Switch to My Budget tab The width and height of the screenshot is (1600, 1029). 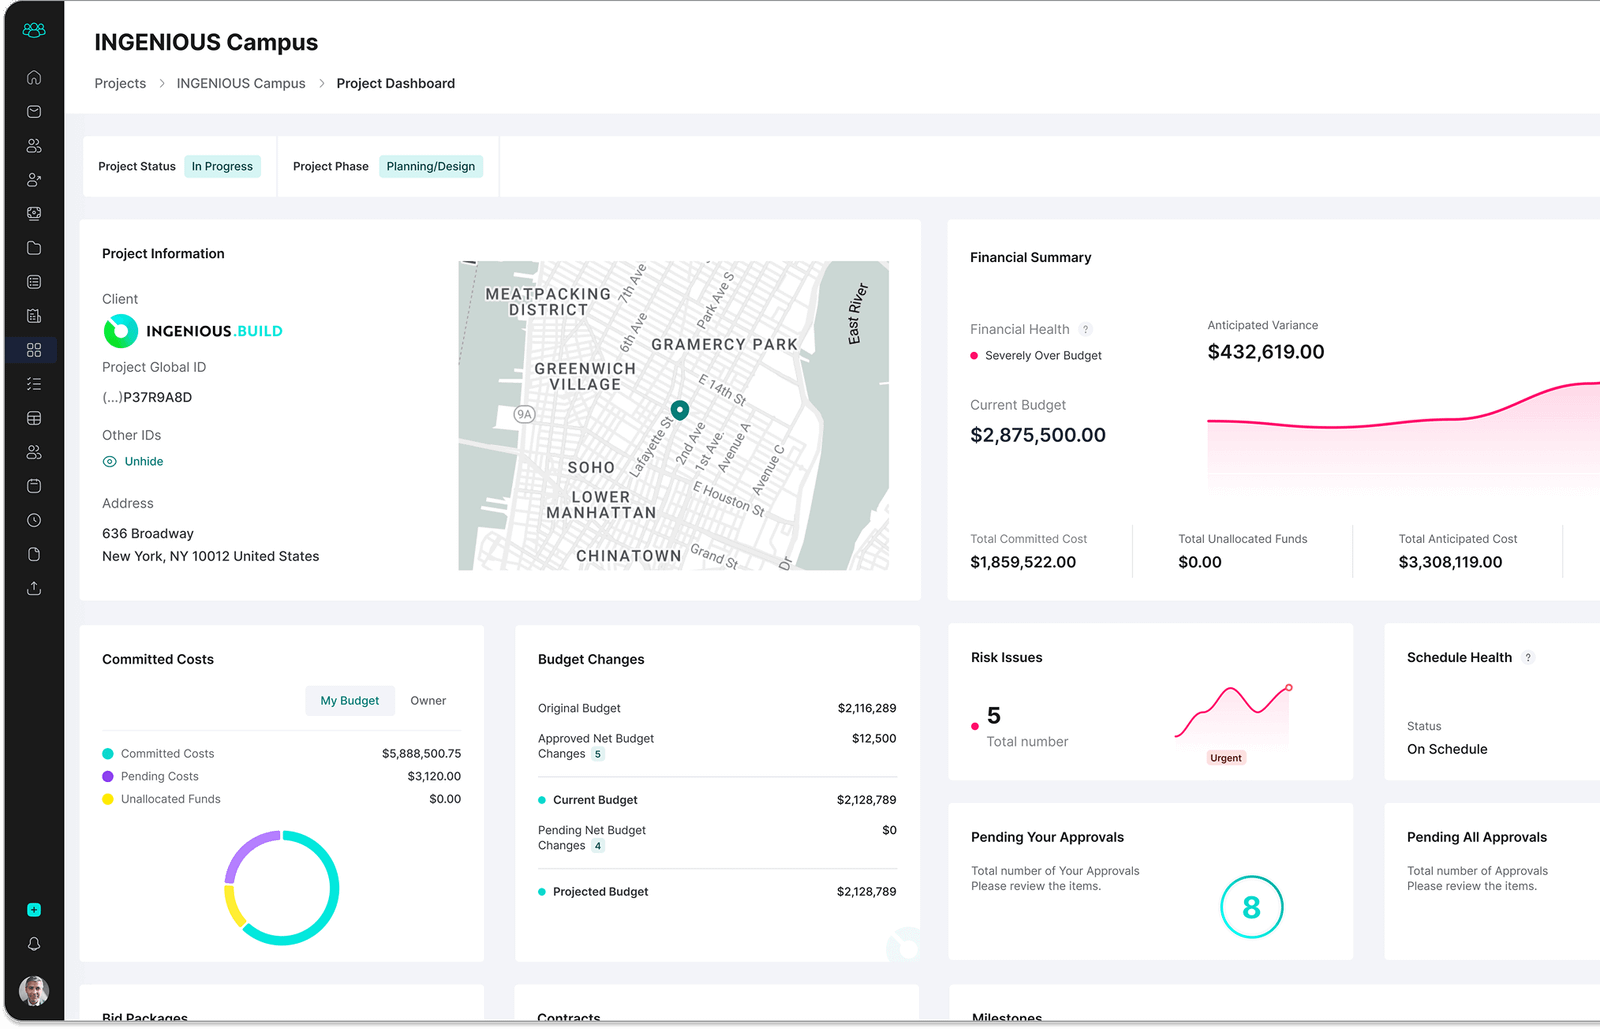coord(350,701)
